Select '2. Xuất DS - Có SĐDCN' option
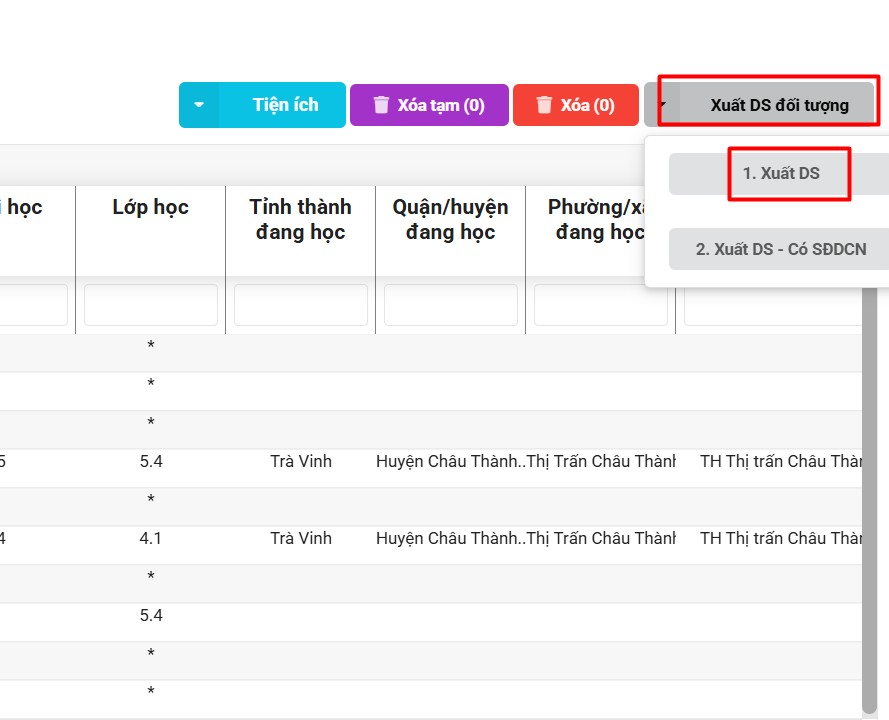The width and height of the screenshot is (889, 720). click(x=781, y=249)
